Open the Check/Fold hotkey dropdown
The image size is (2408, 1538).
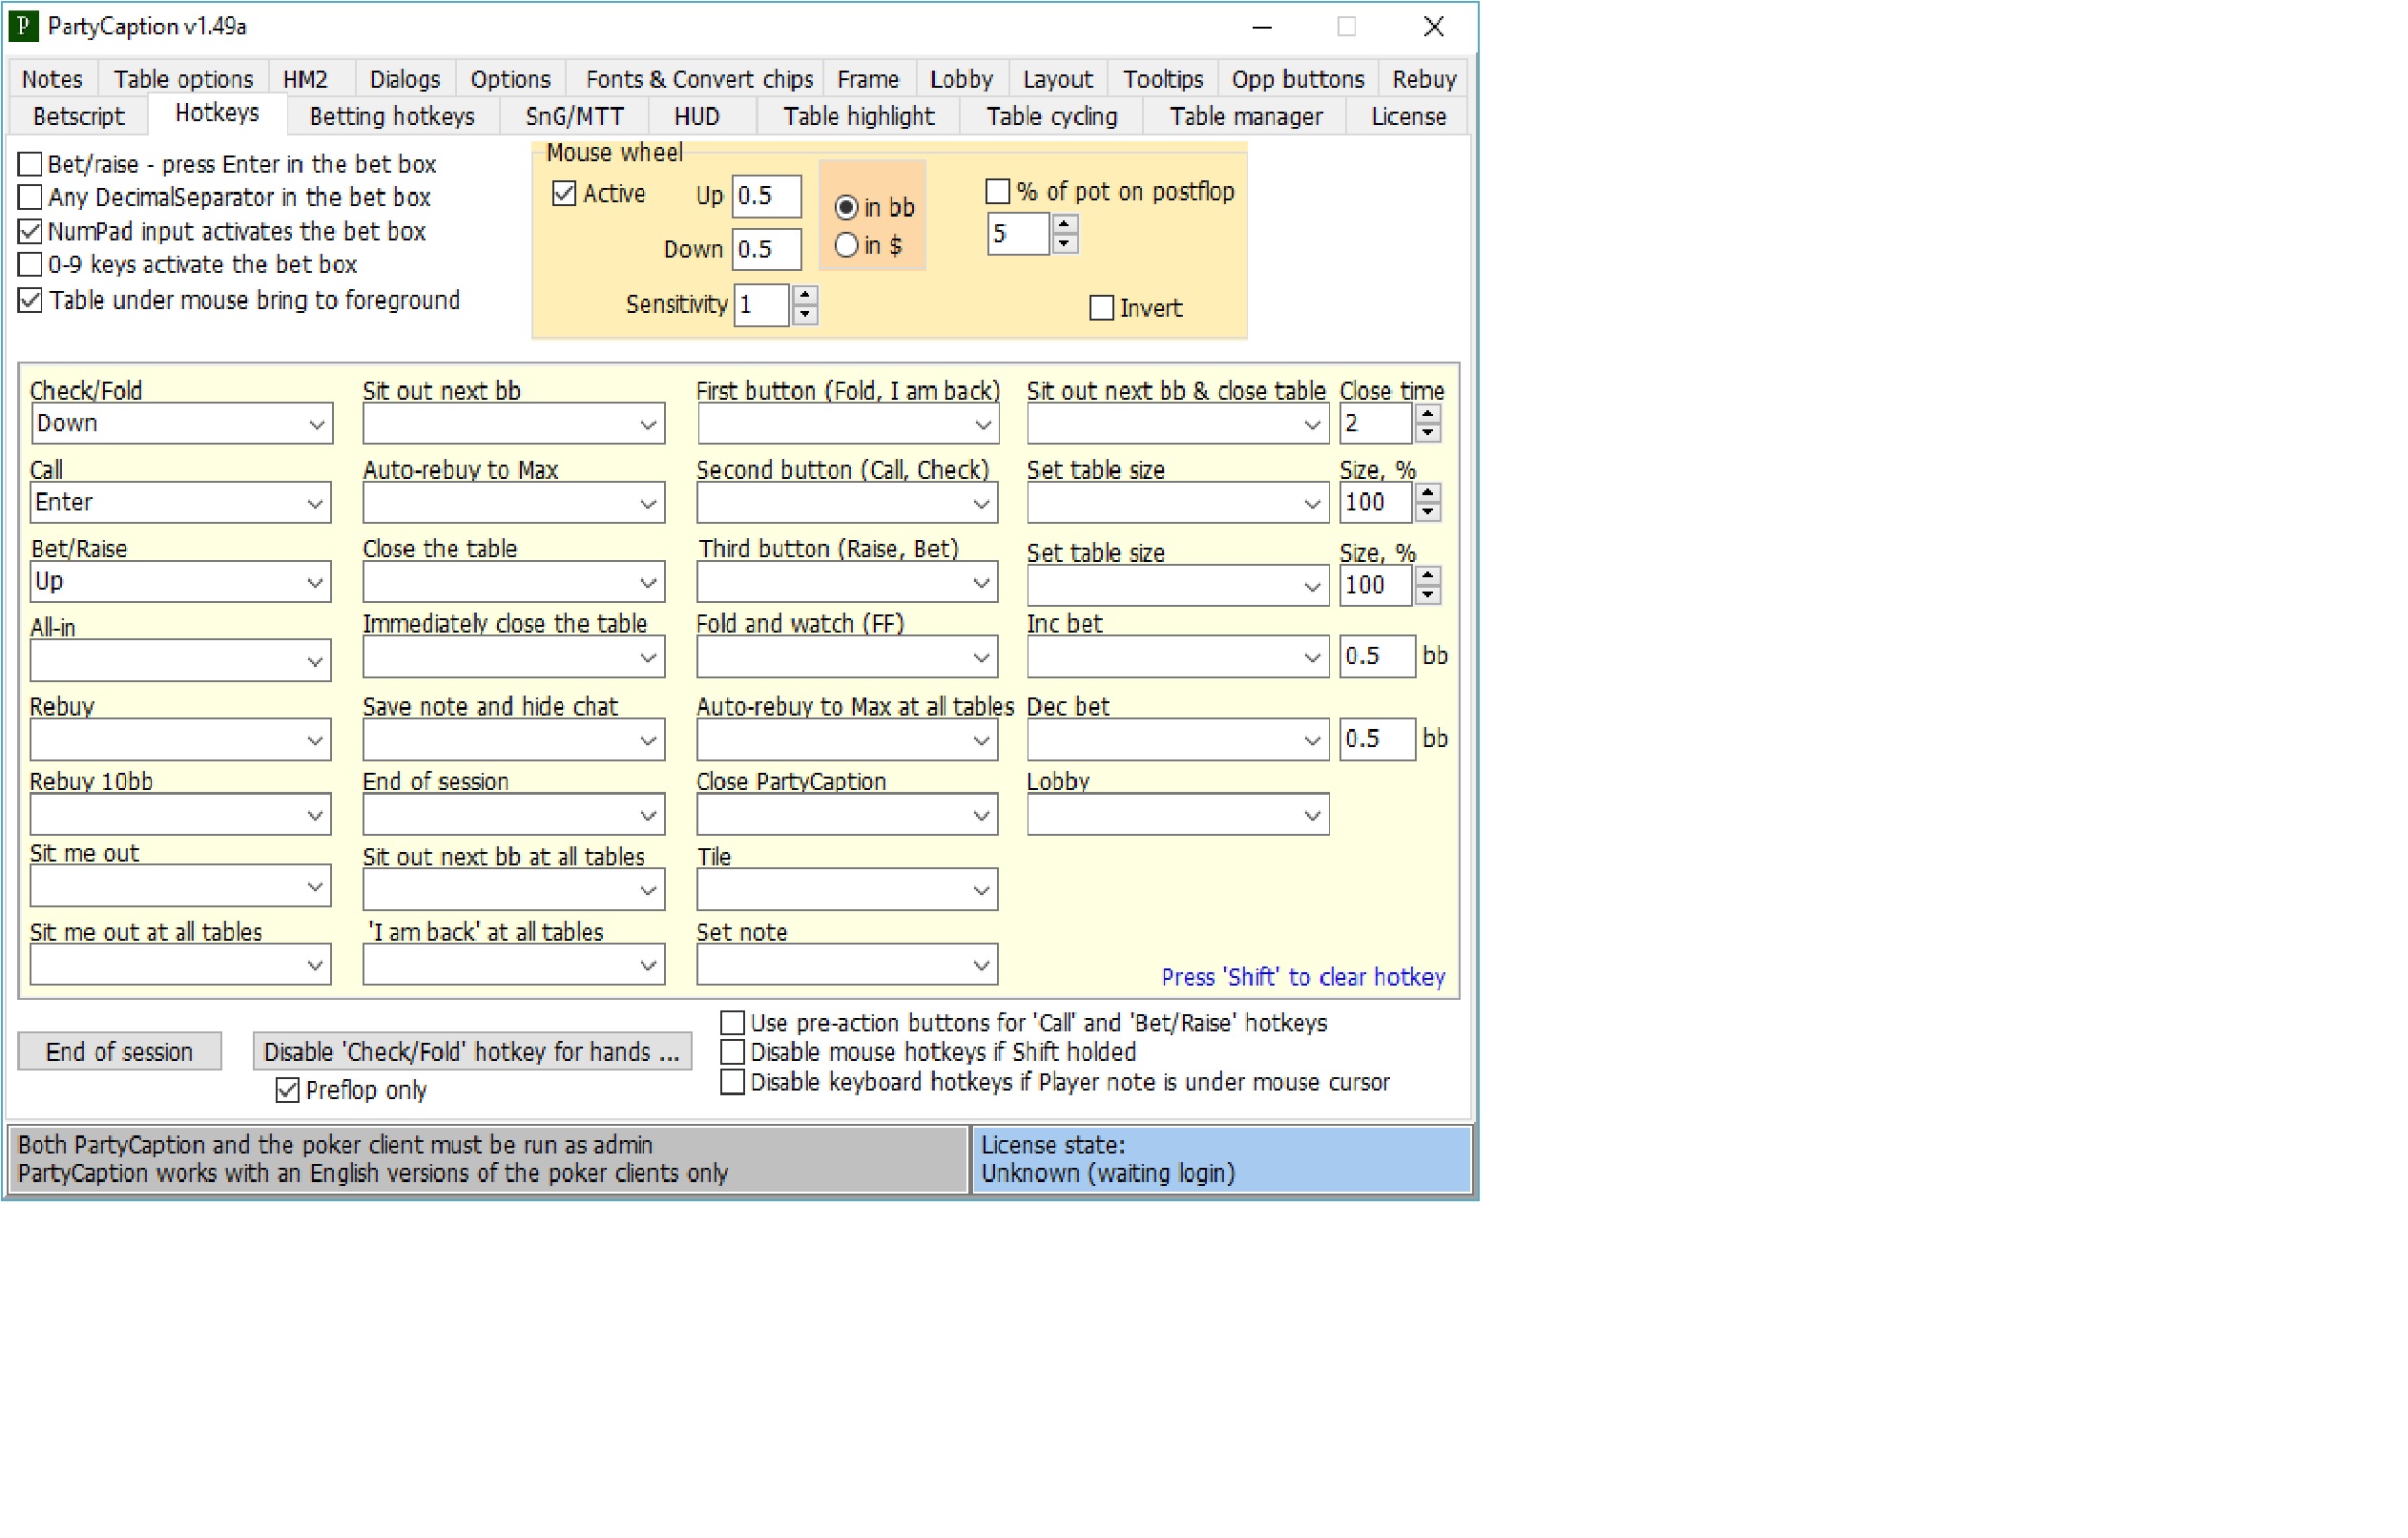(x=181, y=424)
